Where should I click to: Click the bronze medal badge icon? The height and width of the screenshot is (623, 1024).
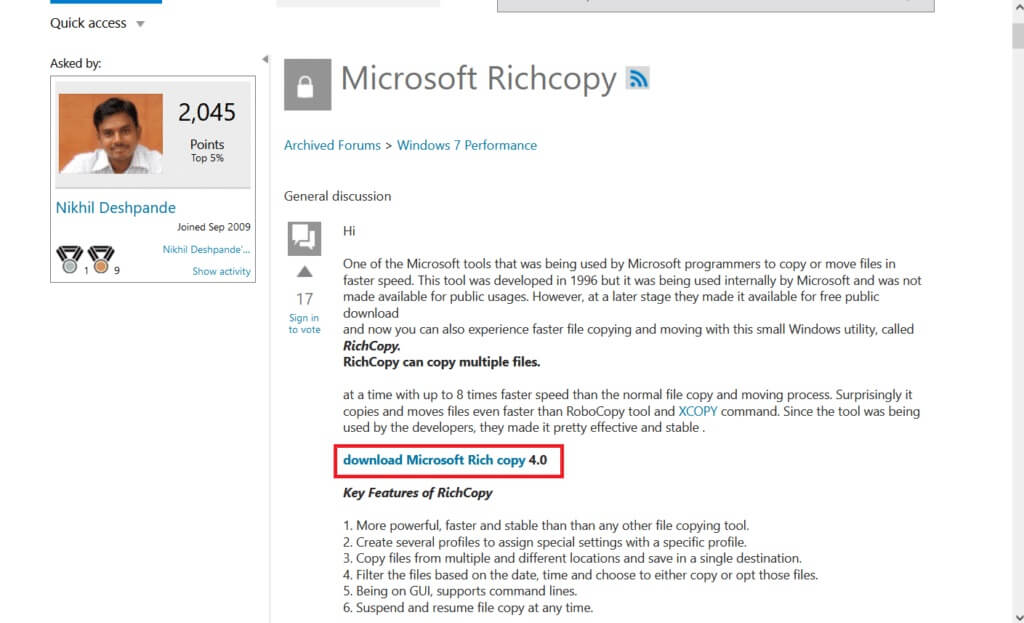point(101,259)
